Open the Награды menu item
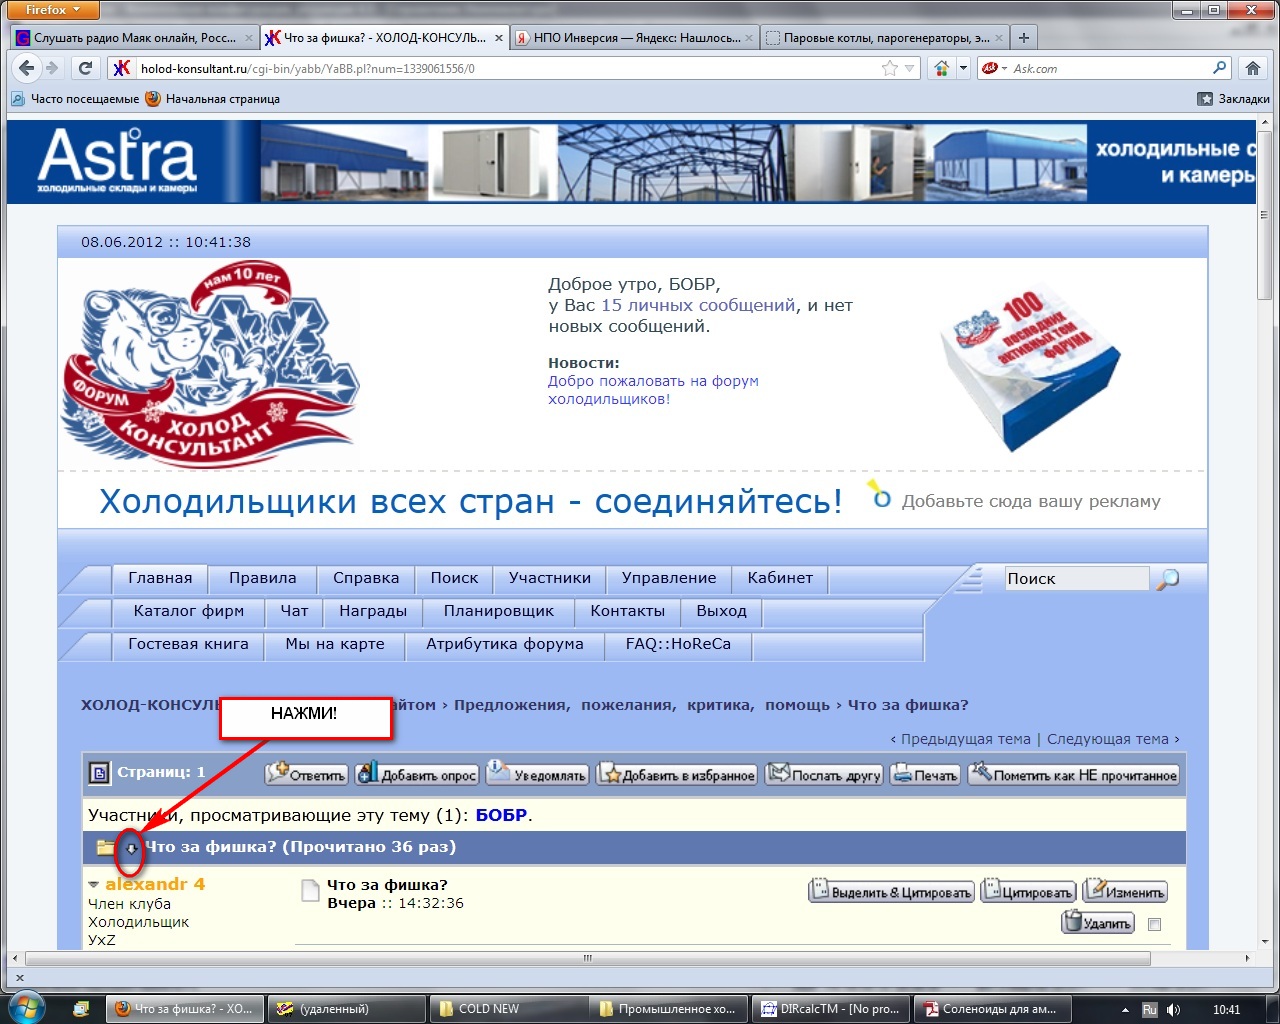 point(373,611)
